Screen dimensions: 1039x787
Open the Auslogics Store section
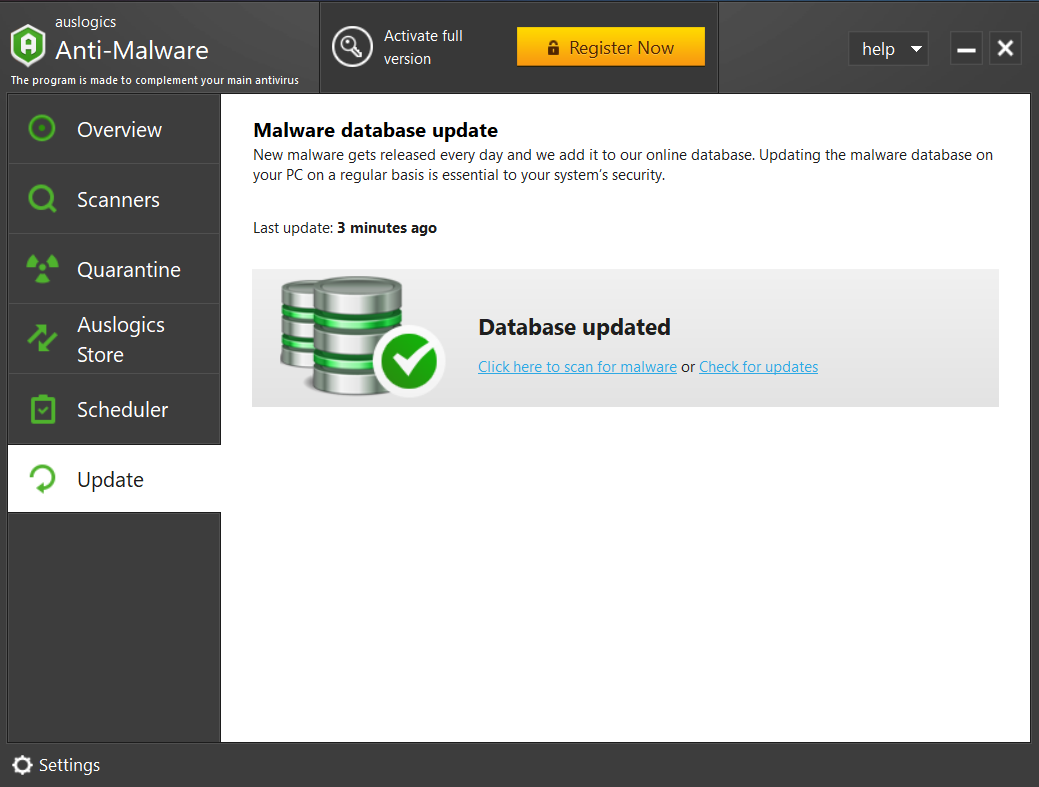pyautogui.click(x=114, y=339)
